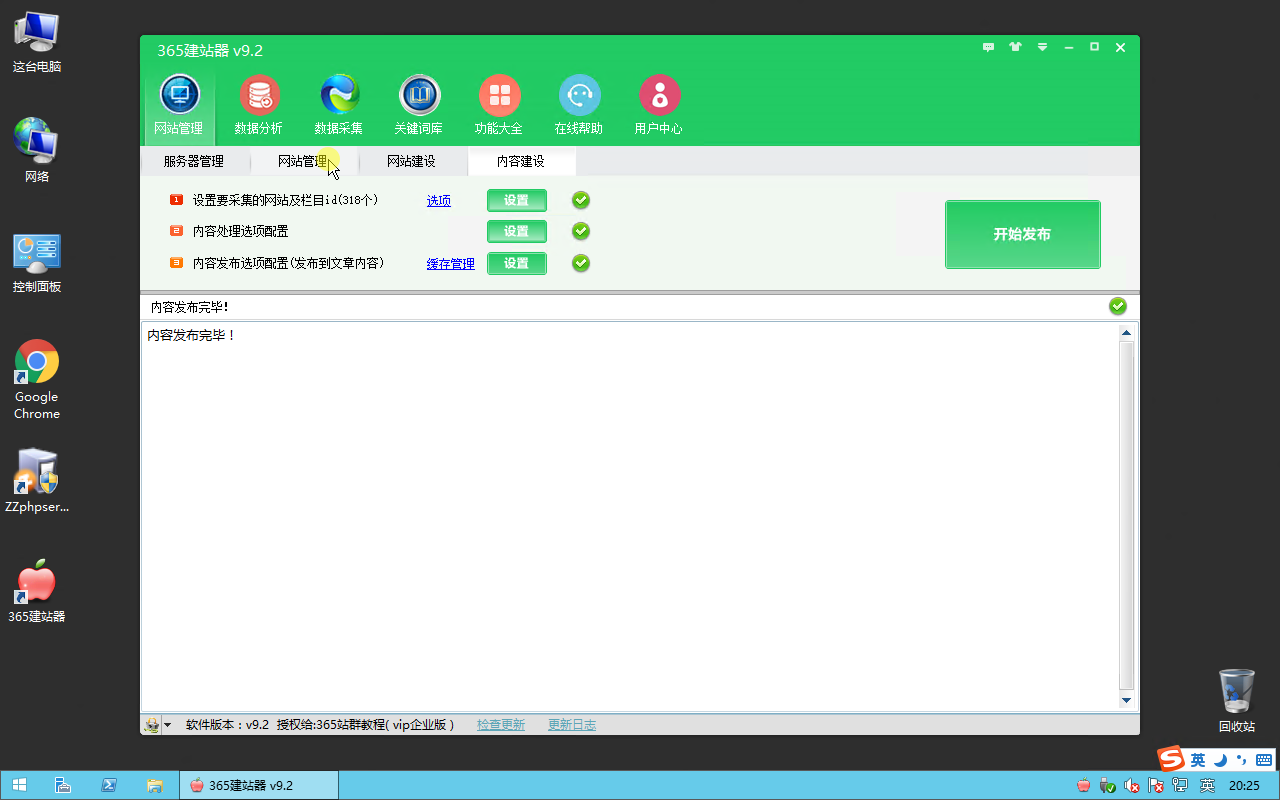The height and width of the screenshot is (800, 1280).
Task: Open the 功能大全 module
Action: click(499, 105)
